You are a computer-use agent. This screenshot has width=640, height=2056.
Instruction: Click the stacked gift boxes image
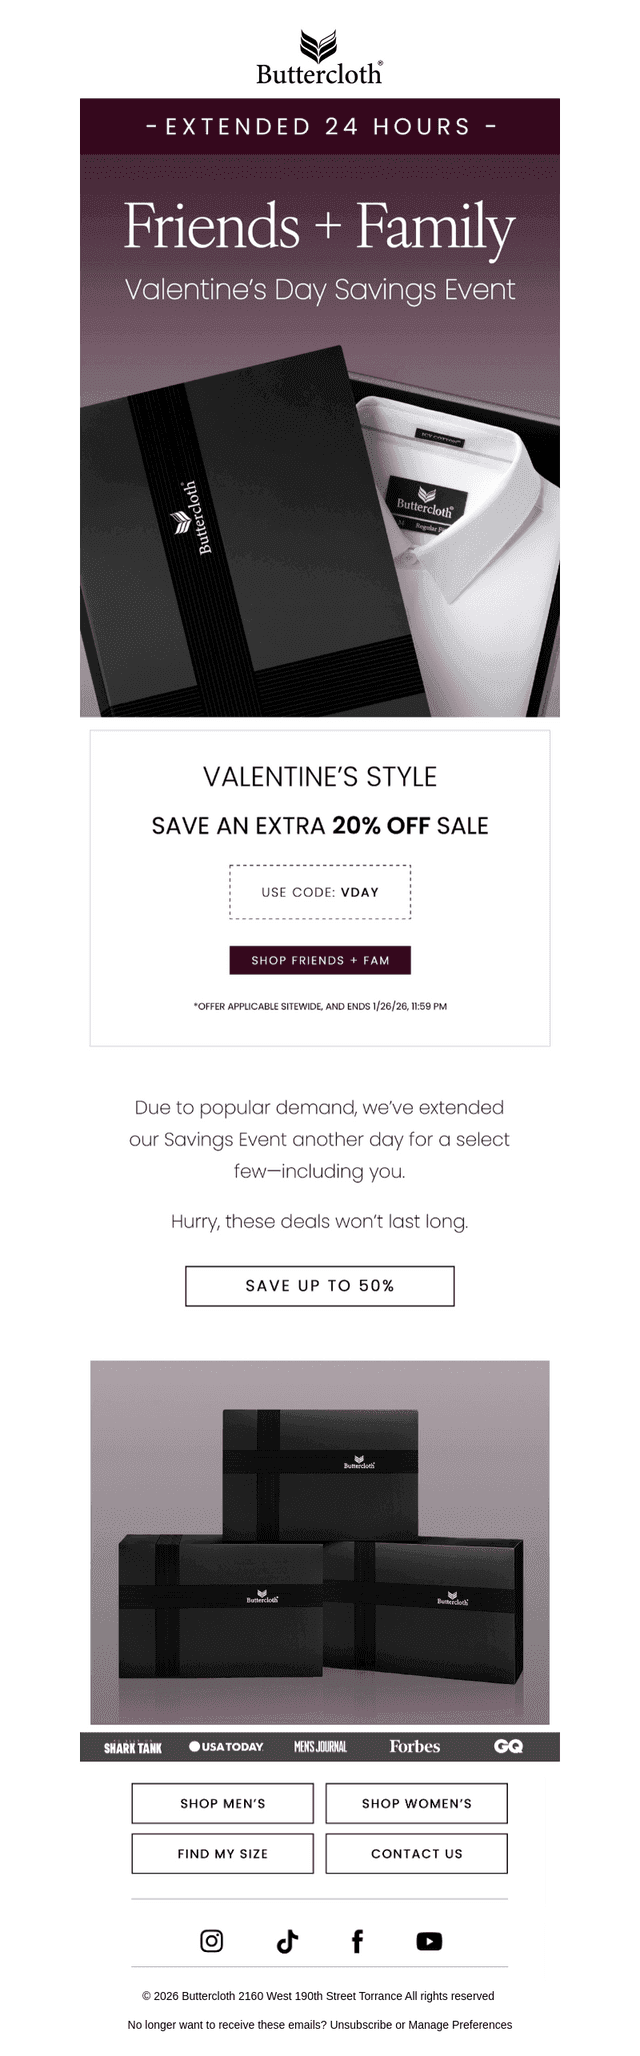click(320, 1542)
